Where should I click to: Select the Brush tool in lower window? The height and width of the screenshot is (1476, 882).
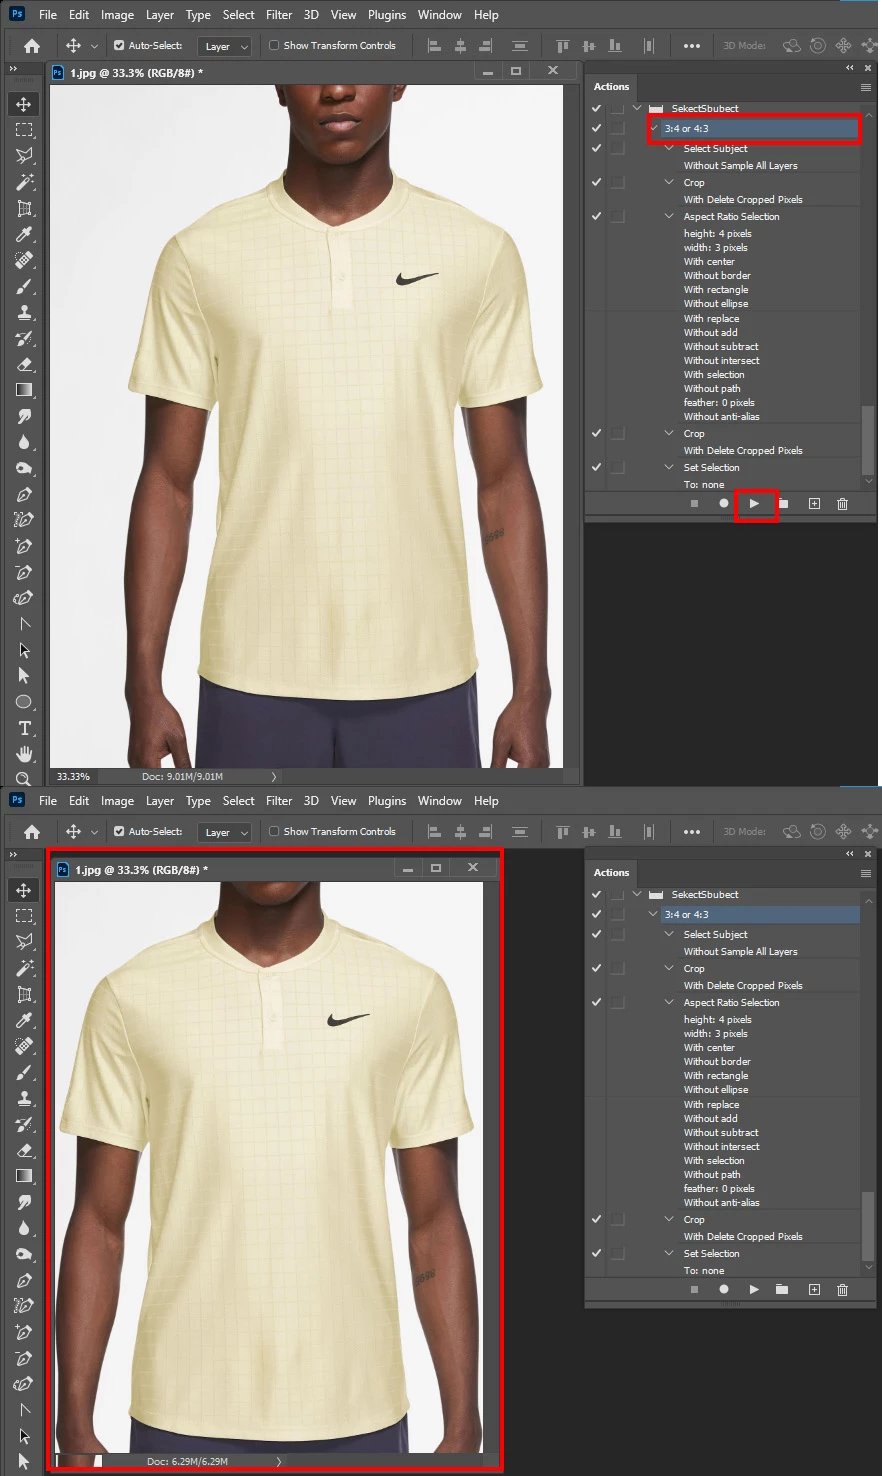tap(24, 1072)
